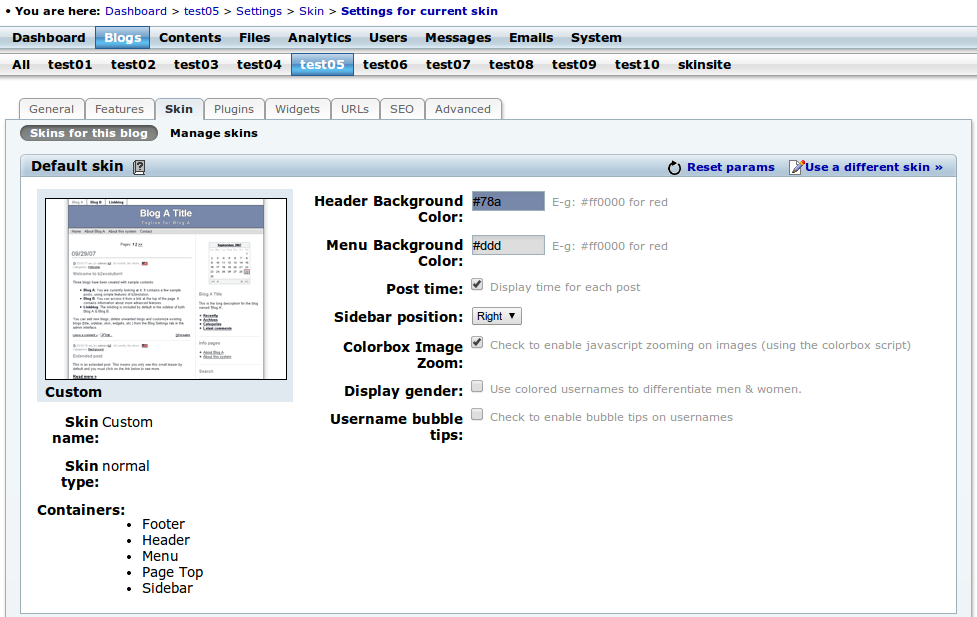The image size is (977, 617).
Task: Open the Features tab
Action: 120,109
